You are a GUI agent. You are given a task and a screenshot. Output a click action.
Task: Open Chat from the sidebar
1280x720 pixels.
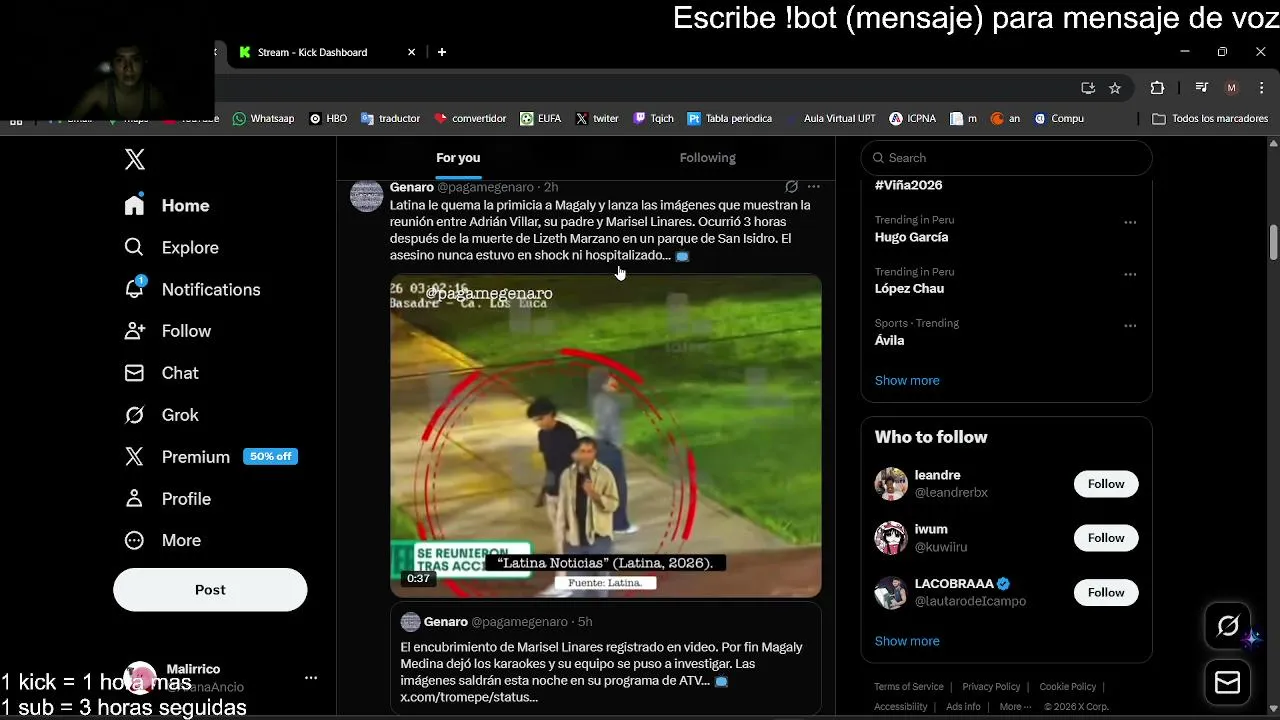click(161, 373)
